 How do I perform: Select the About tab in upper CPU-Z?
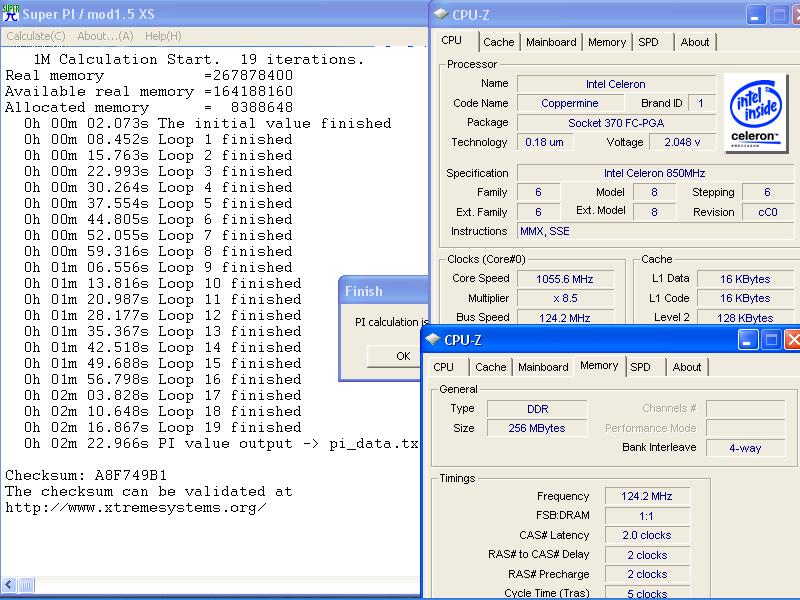(695, 42)
